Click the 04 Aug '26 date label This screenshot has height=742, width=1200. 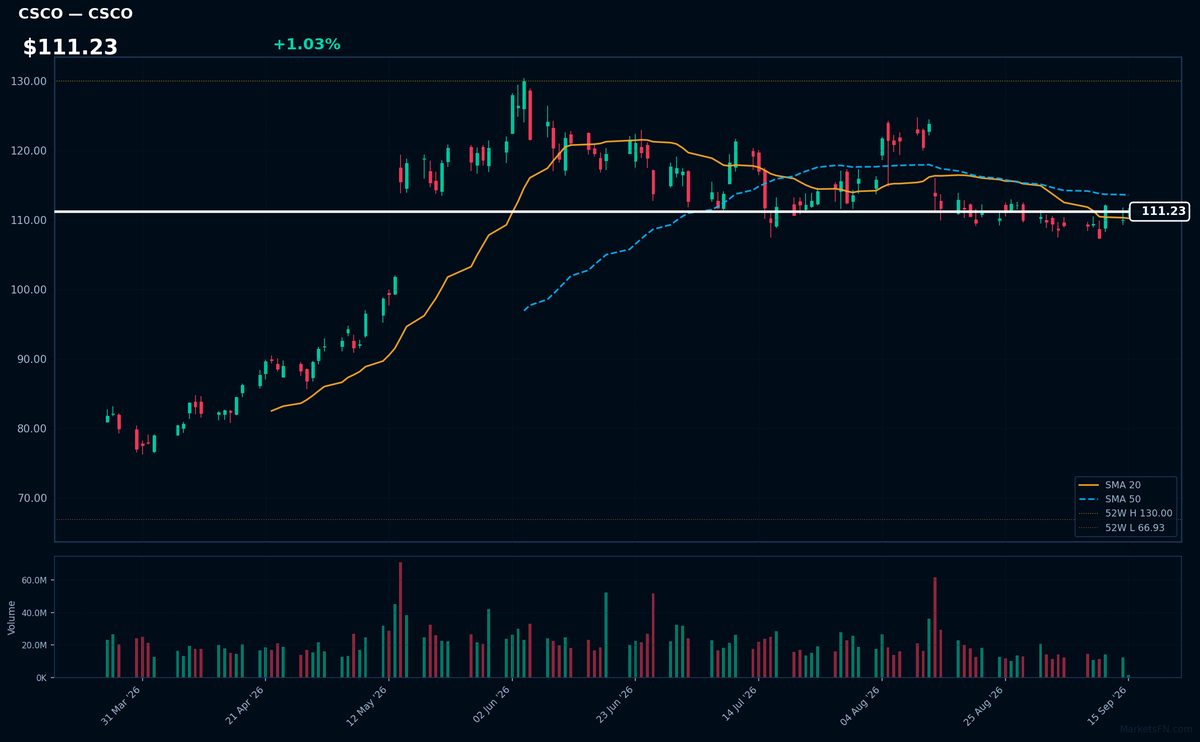coord(862,704)
